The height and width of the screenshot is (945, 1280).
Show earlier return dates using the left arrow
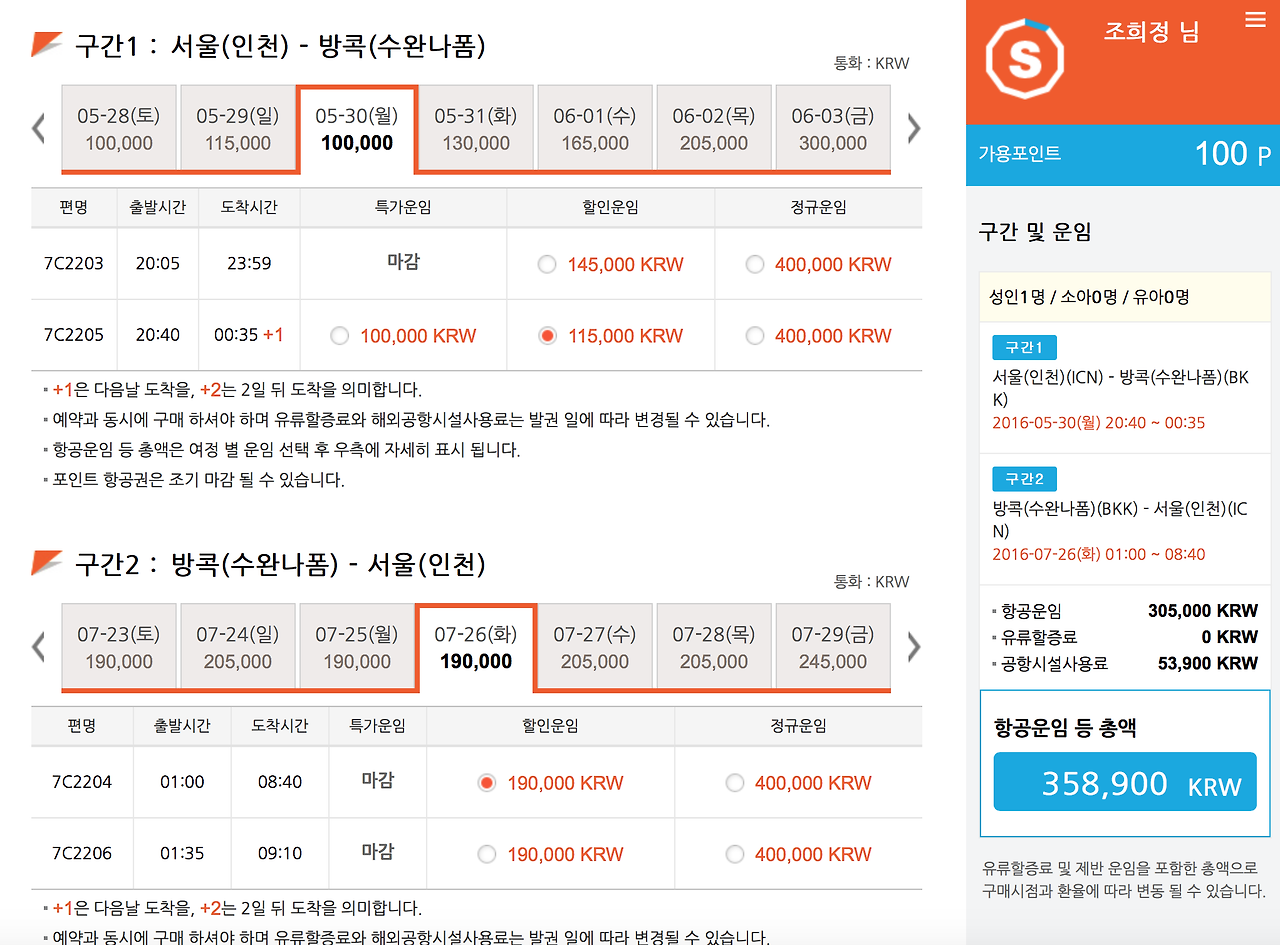pyautogui.click(x=38, y=646)
